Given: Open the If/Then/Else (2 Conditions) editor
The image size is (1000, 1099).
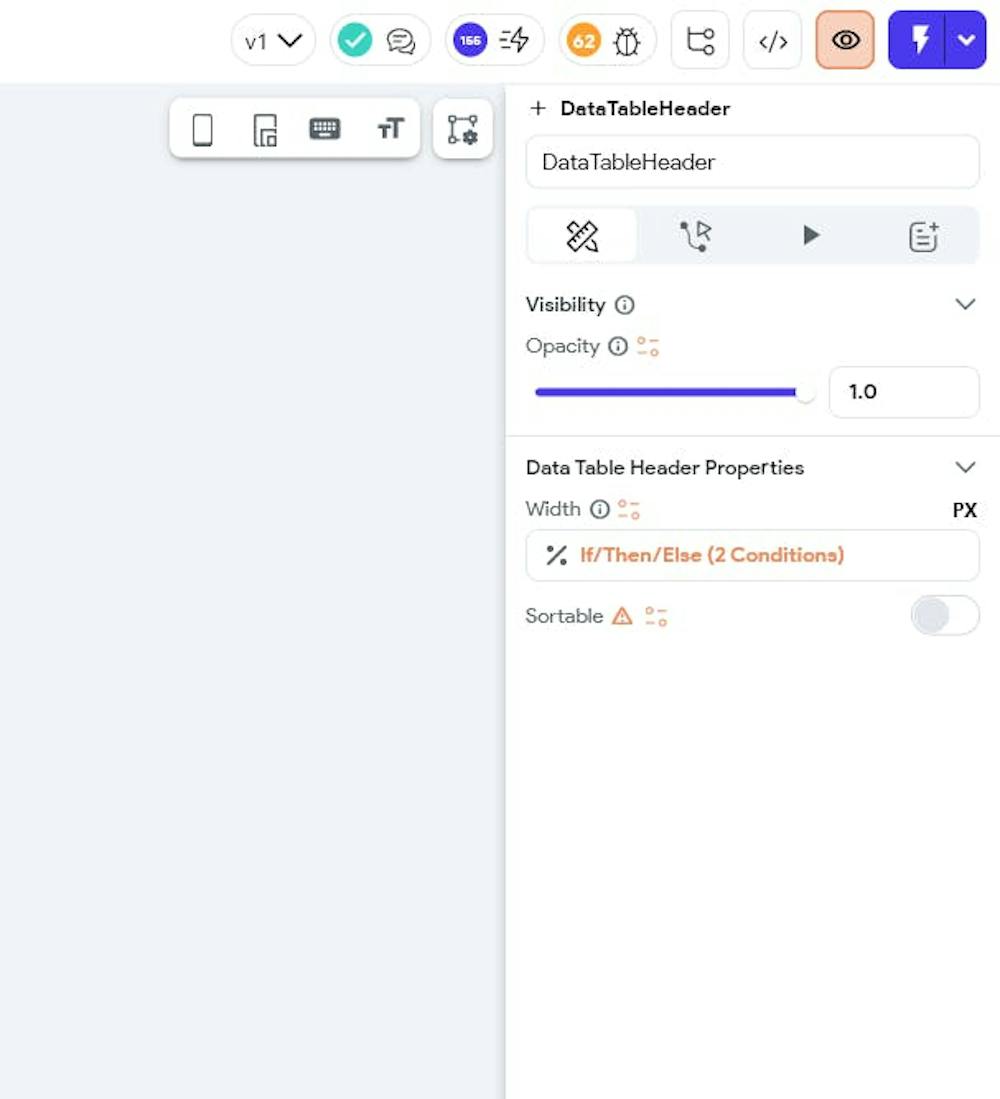Looking at the screenshot, I should coord(752,555).
